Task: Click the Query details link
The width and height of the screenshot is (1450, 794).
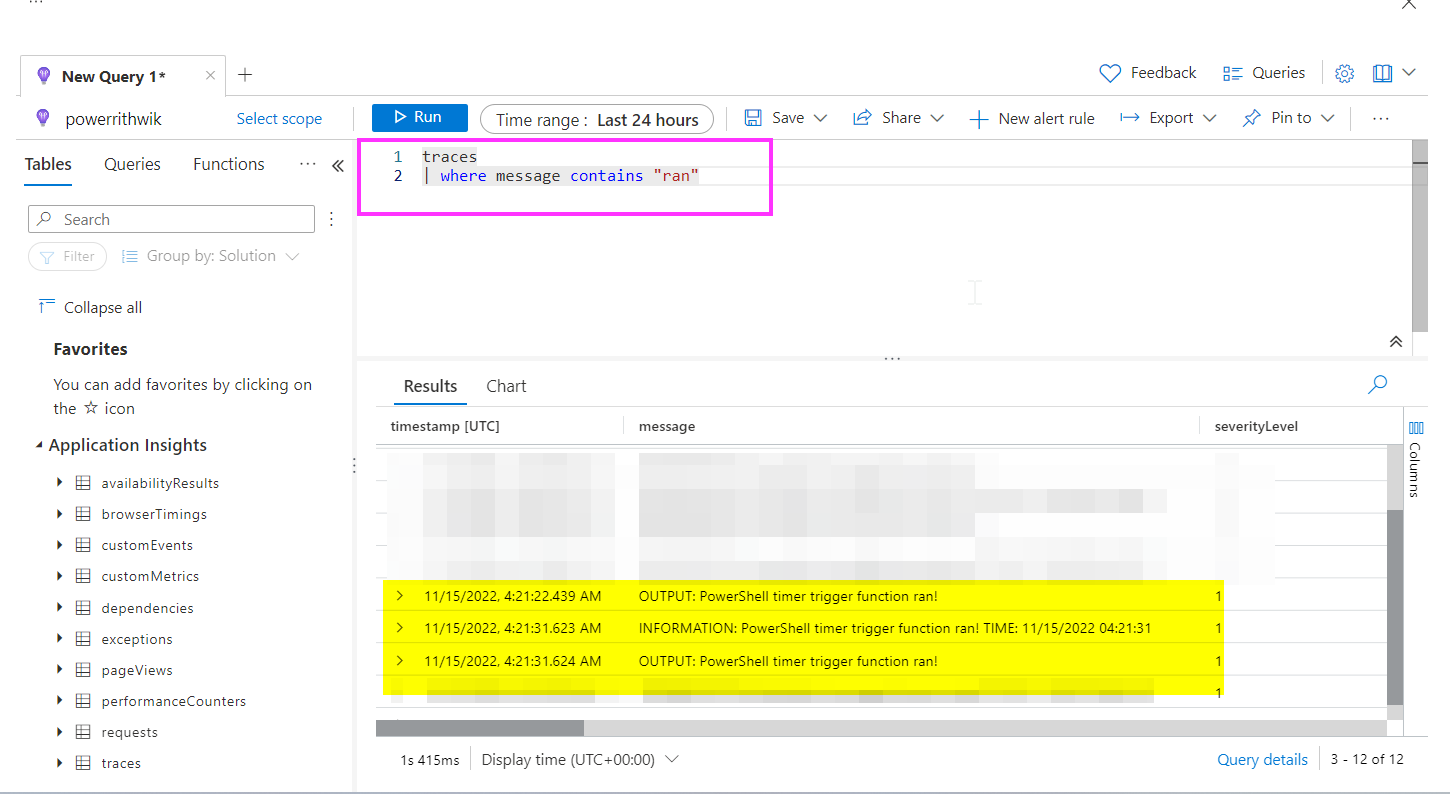Action: coord(1262,759)
